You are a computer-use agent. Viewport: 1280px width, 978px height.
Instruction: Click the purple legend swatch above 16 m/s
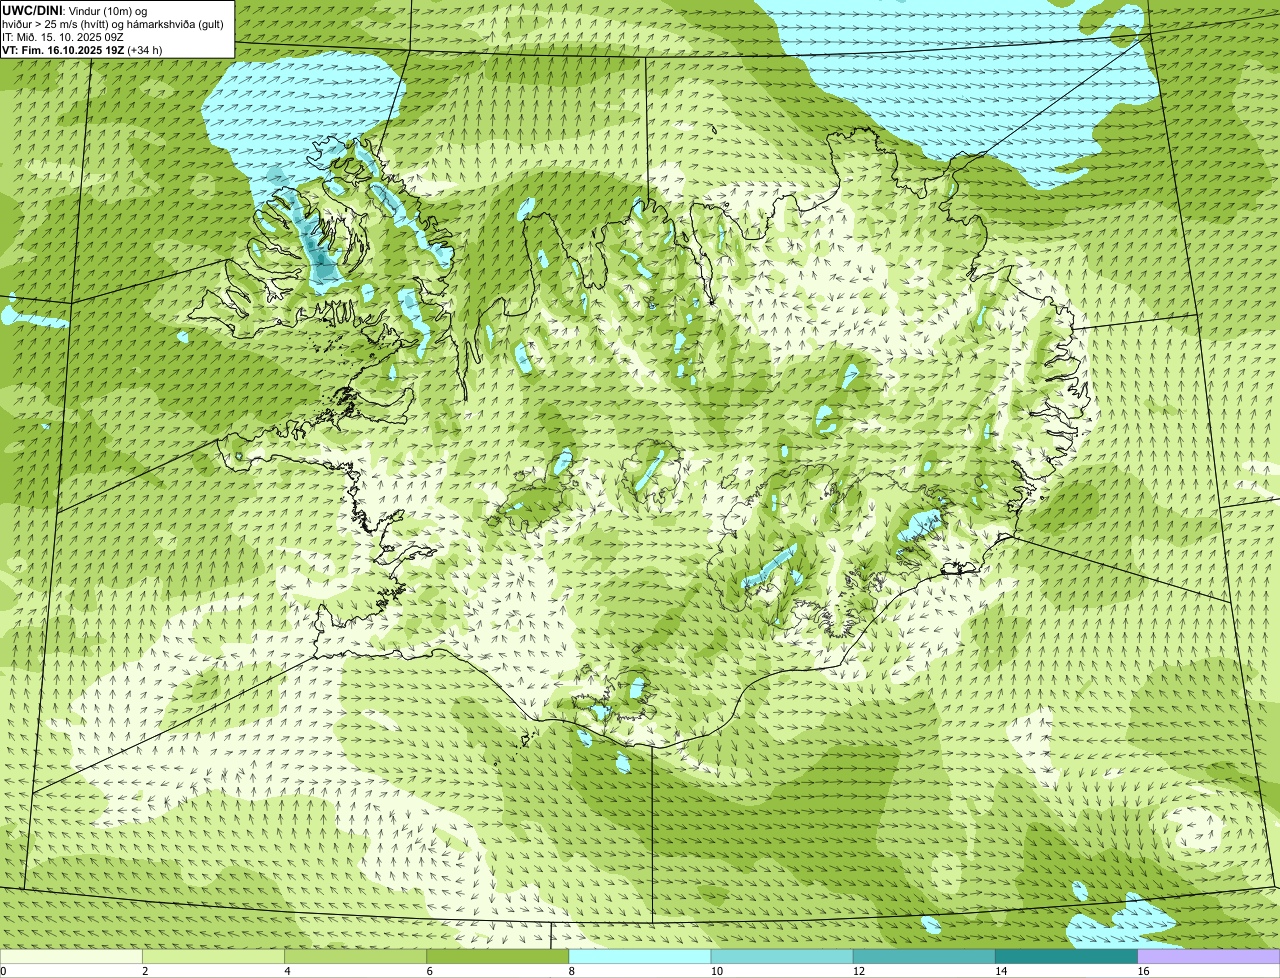tap(1209, 957)
